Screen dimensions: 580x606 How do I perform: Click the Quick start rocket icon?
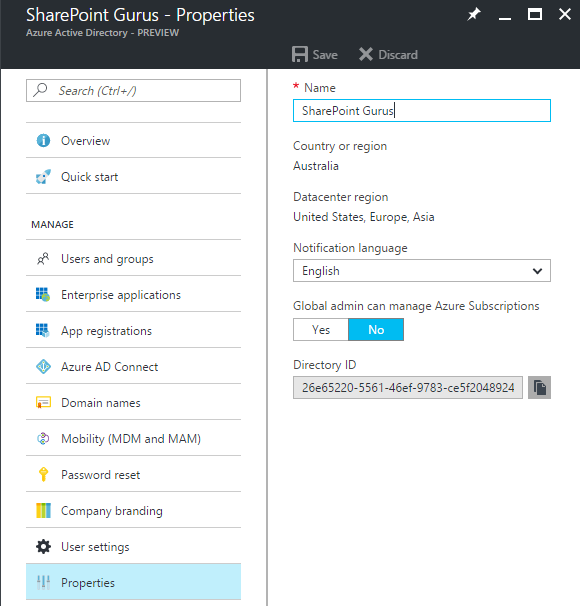(x=43, y=177)
